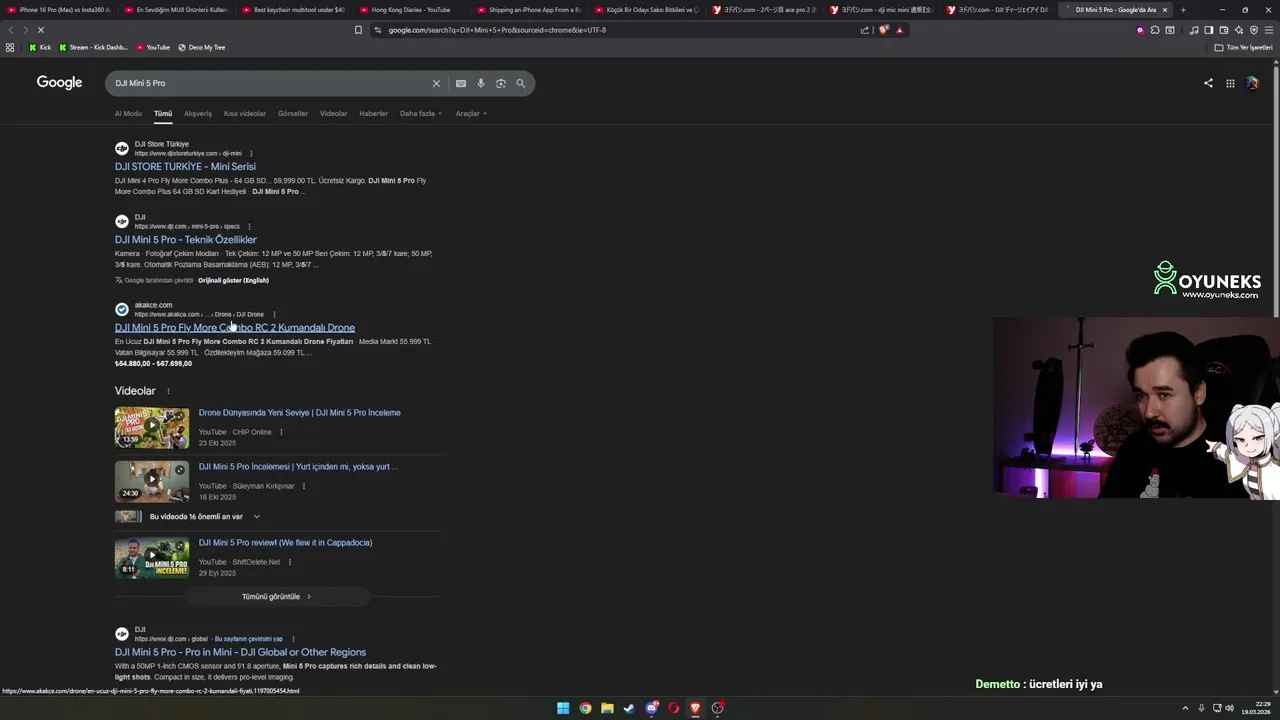
Task: Select the Kısa videolar tab
Action: 245,113
